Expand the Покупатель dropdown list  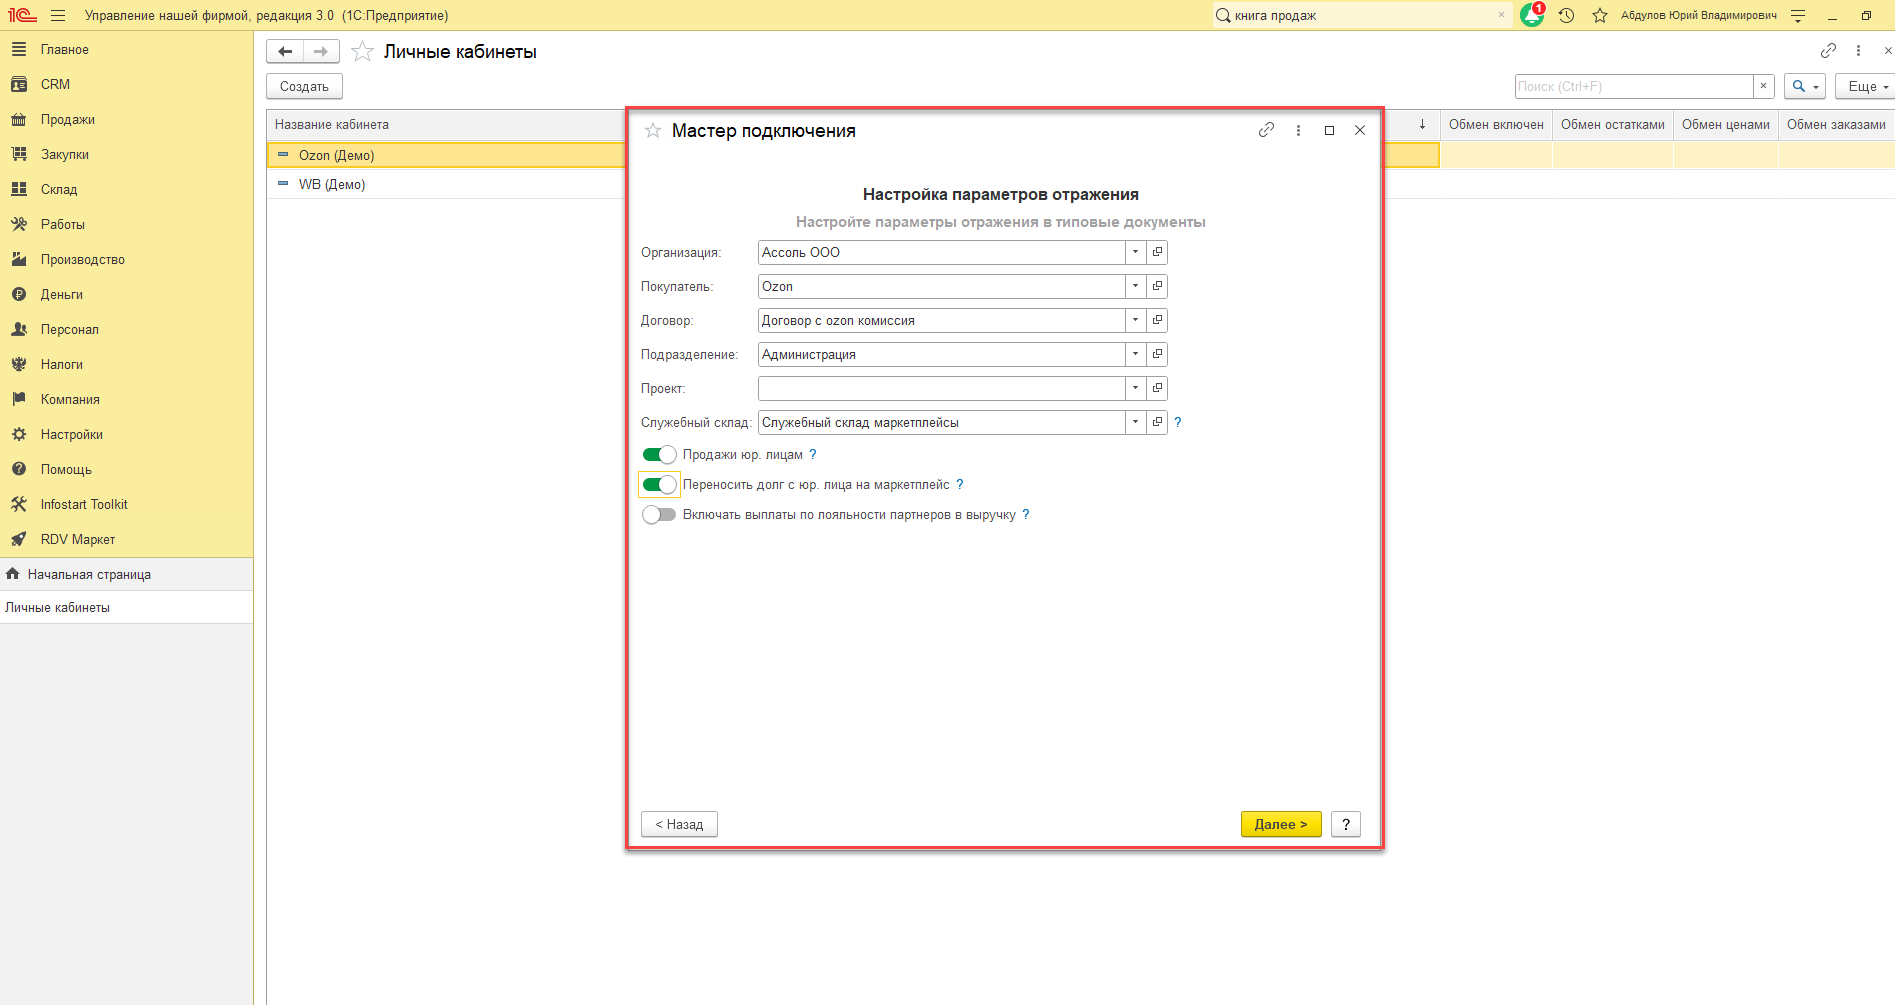pos(1135,286)
